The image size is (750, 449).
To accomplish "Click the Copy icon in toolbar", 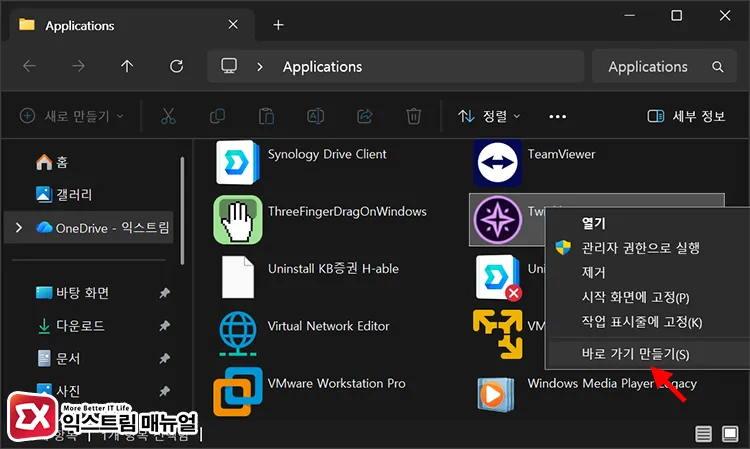I will point(217,116).
